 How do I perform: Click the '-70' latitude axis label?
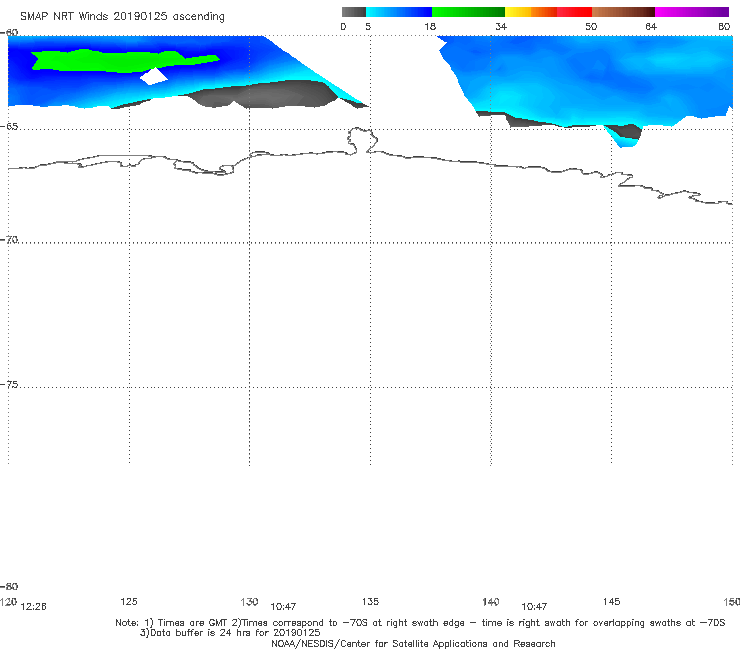9,240
